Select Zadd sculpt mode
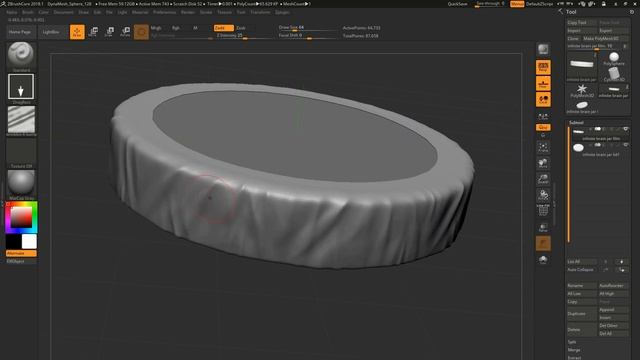 tap(223, 28)
